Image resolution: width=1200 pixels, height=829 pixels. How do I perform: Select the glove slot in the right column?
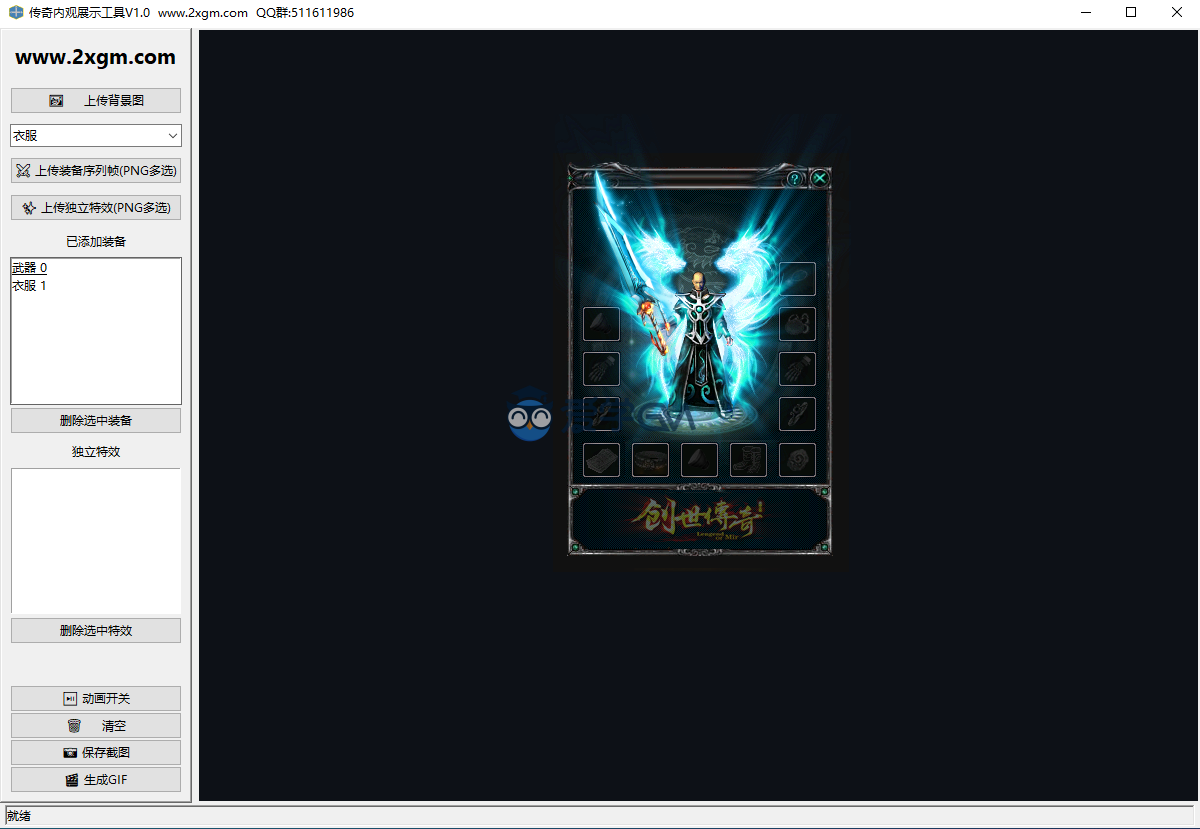(x=797, y=369)
